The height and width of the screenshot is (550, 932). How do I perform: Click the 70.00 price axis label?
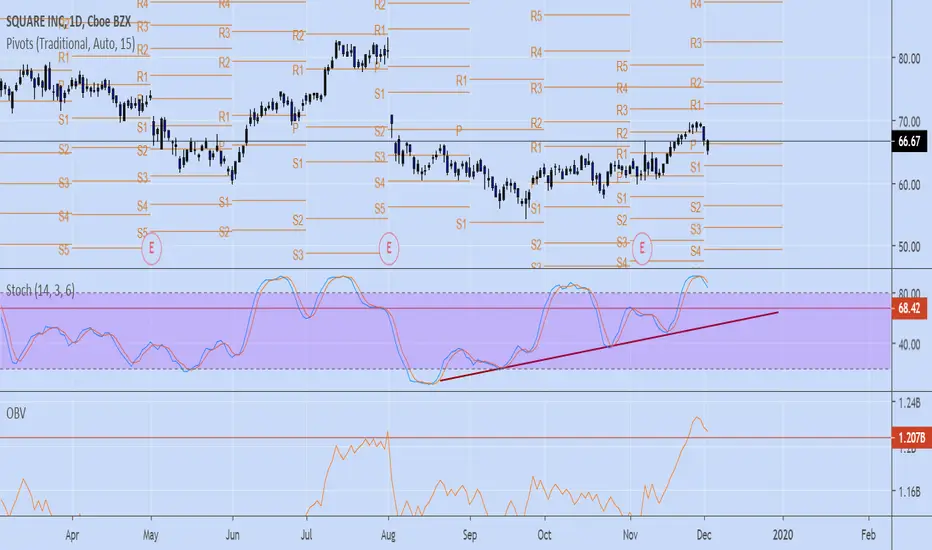click(908, 122)
